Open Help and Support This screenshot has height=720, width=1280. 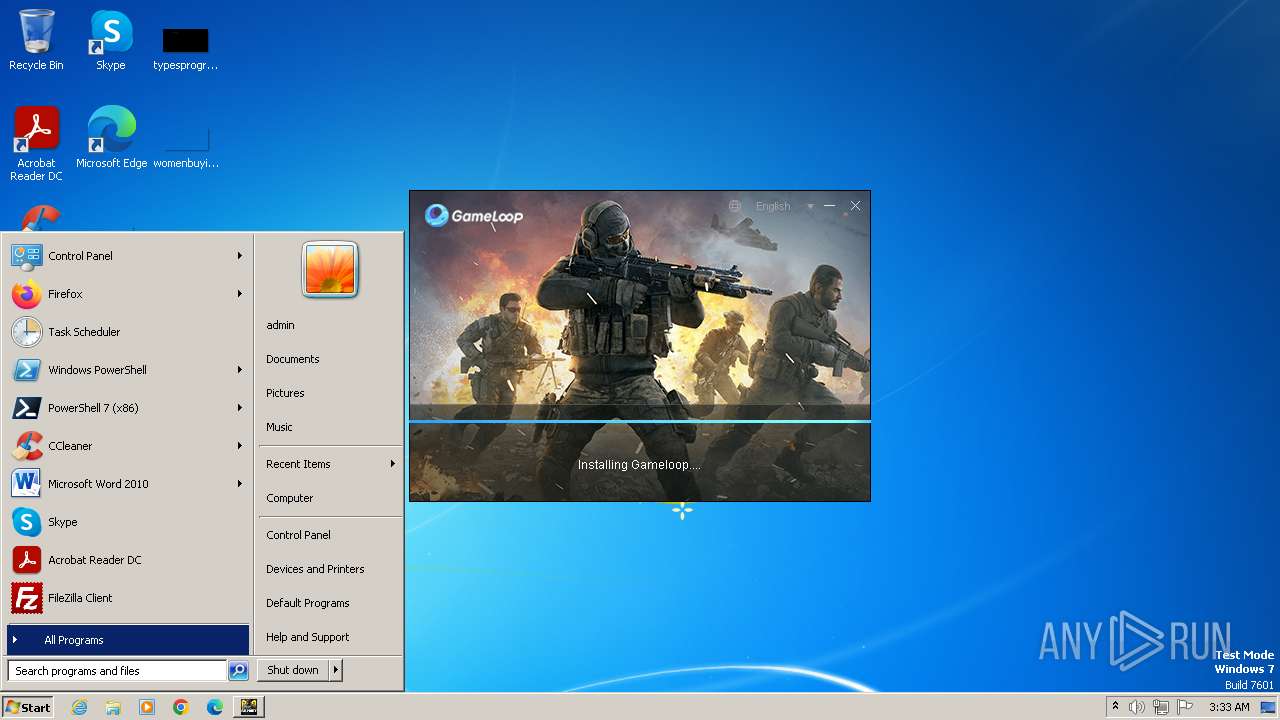click(x=330, y=637)
